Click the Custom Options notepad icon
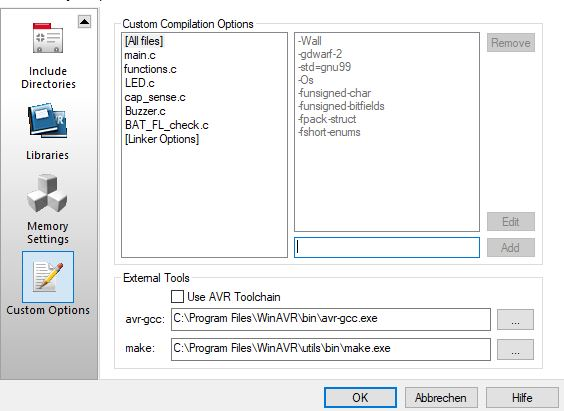Viewport: 564px width, 411px height. 48,277
